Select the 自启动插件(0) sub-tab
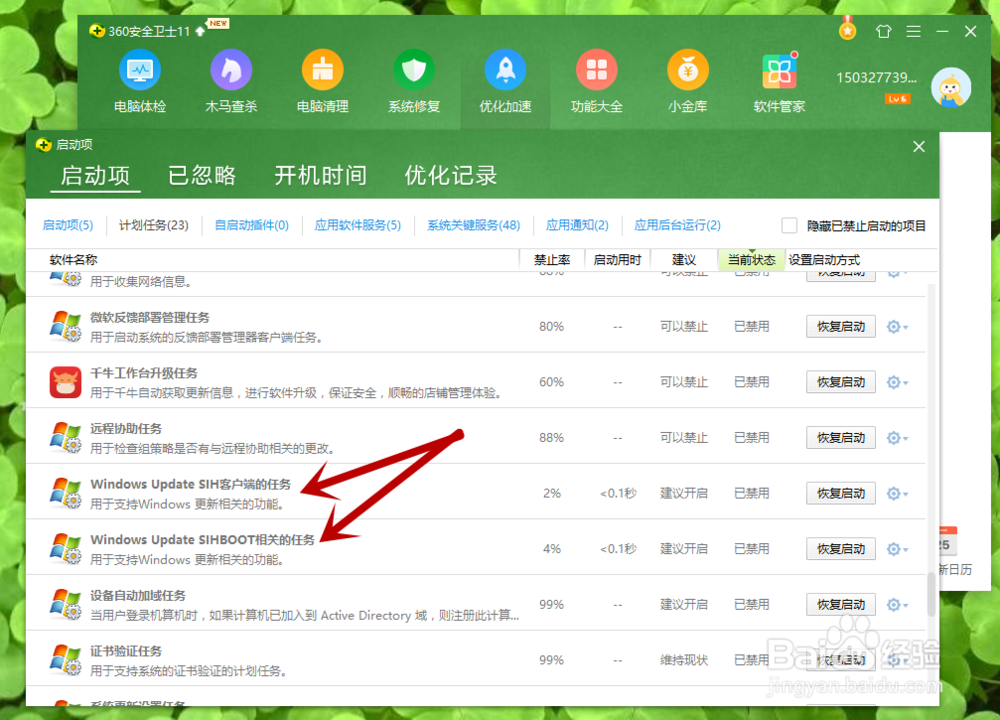The width and height of the screenshot is (1000, 720). click(x=251, y=225)
